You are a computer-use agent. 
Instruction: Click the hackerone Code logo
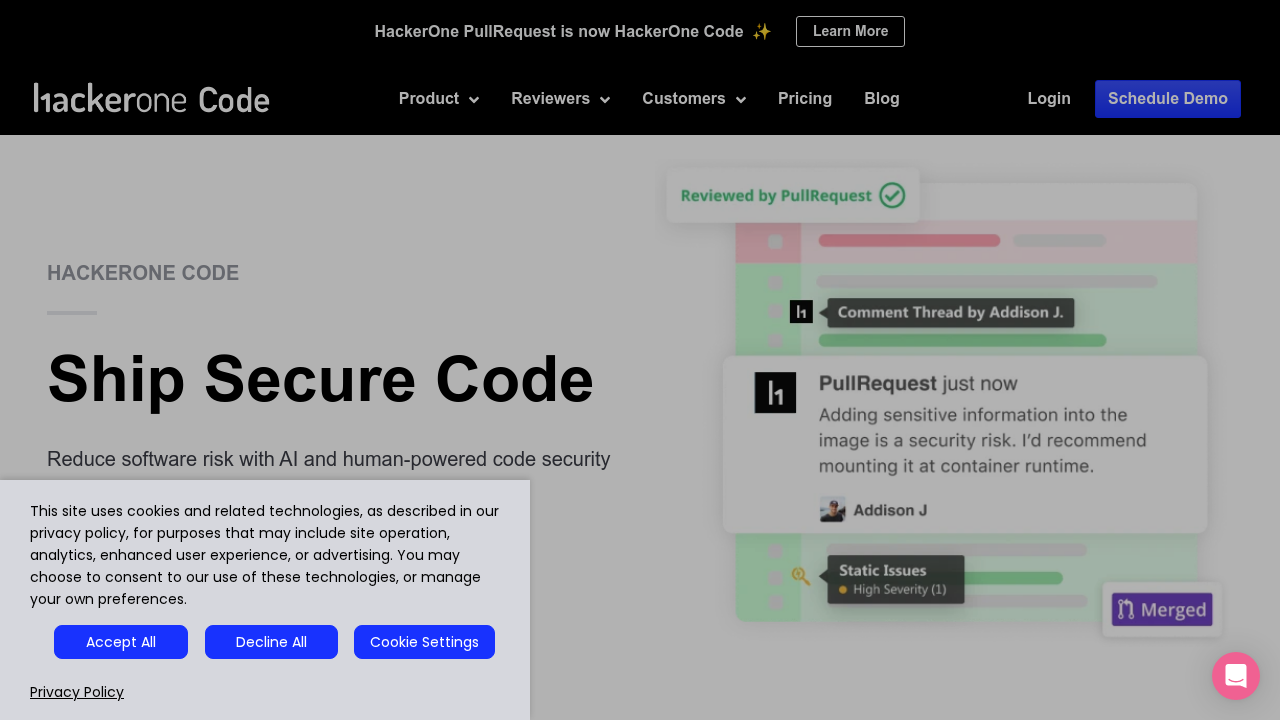click(x=151, y=98)
